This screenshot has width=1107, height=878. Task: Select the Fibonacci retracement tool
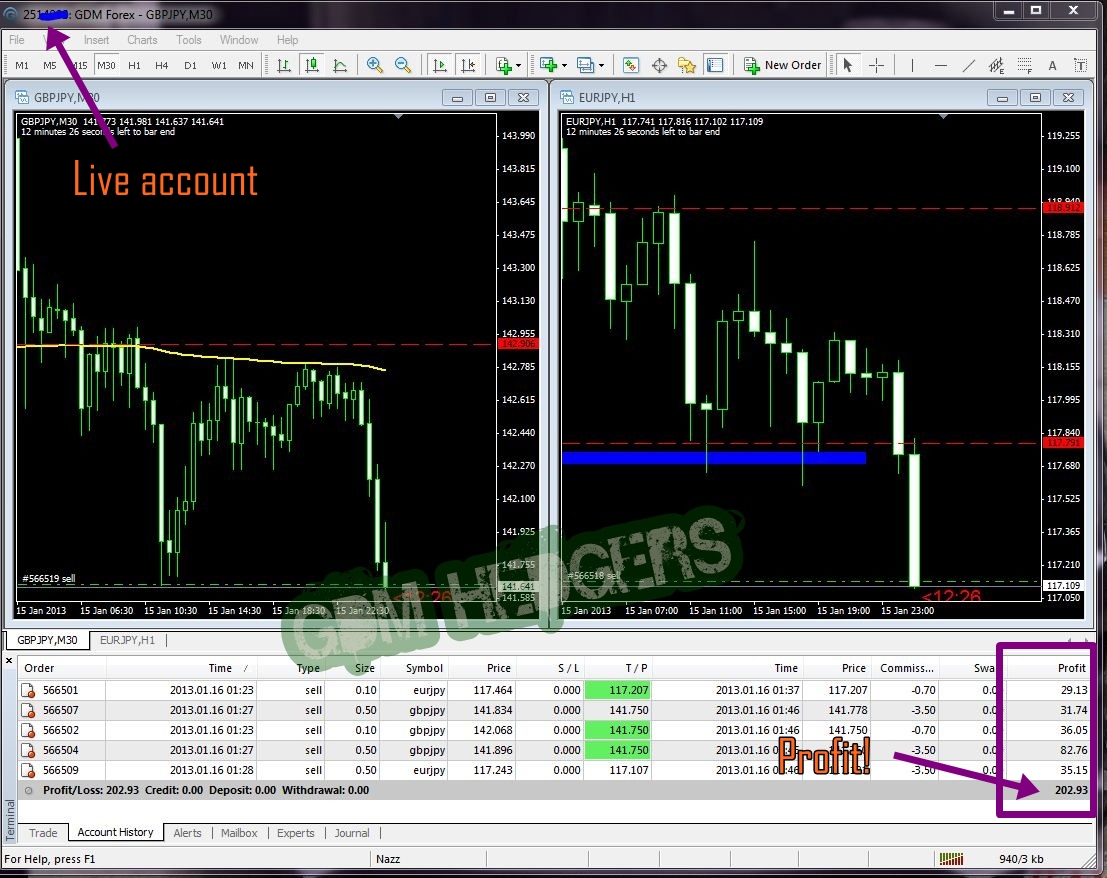[x=1024, y=65]
